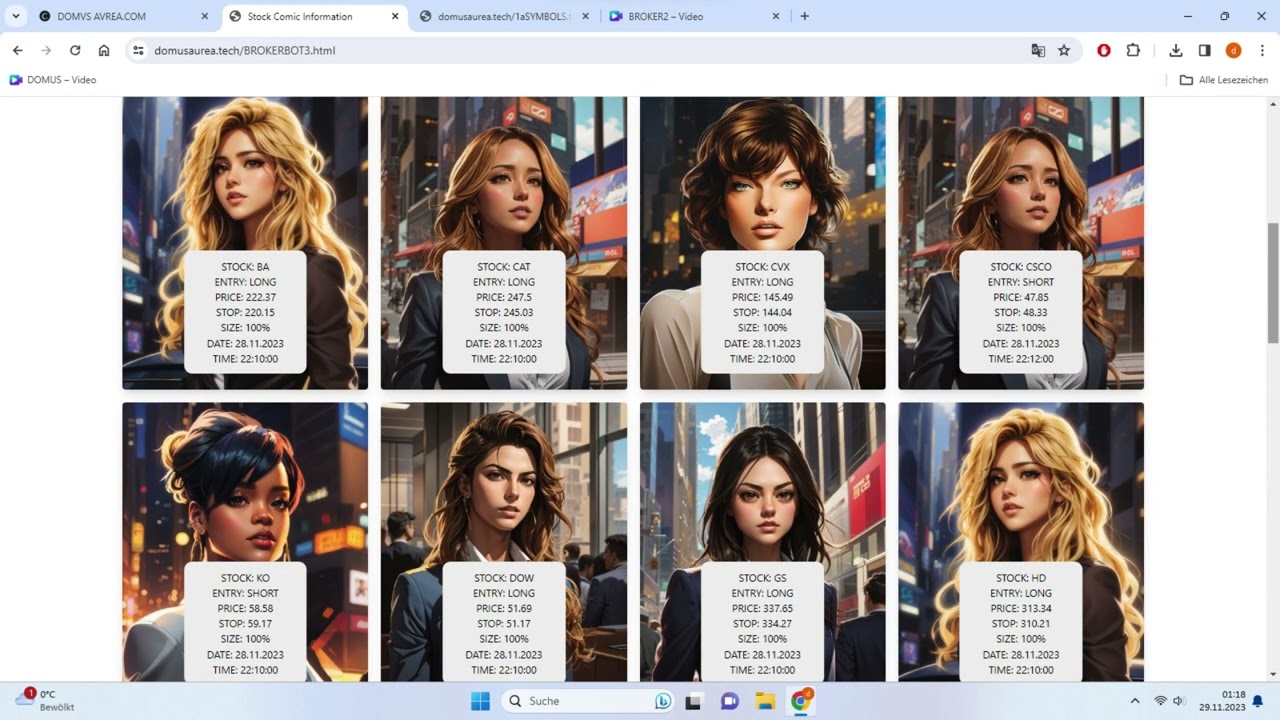Screen dimensions: 1280x720
Task: Close the Stock Comic Information tab
Action: coord(395,16)
